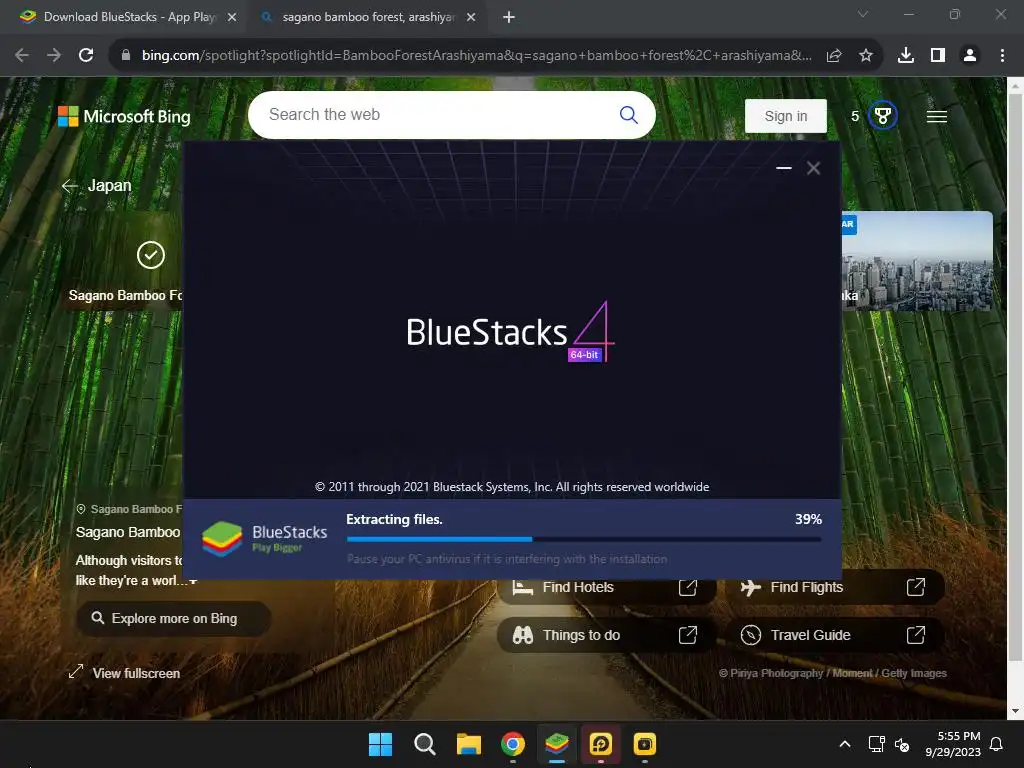
Task: Click the browser forward arrow
Action: pos(54,56)
